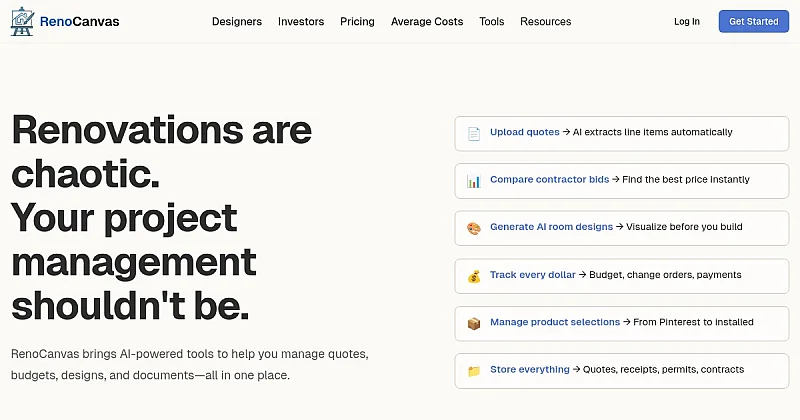Screen dimensions: 800x420
Task: Click the 'Renovations are chaotic.' headline
Action: tap(161, 152)
